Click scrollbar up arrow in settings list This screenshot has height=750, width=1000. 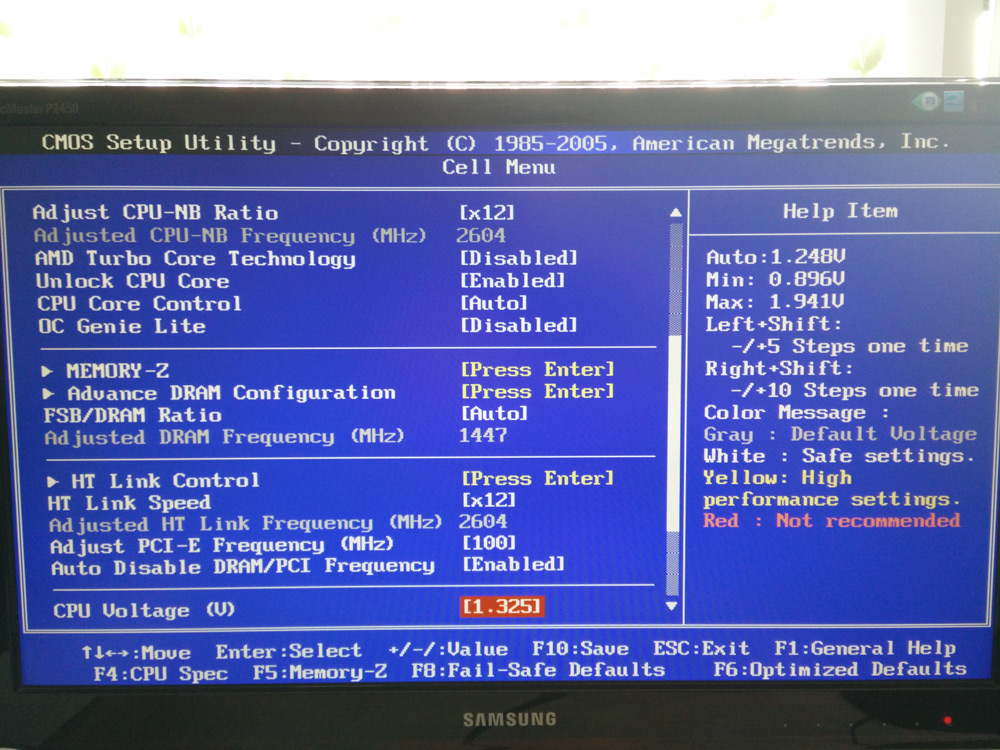tap(675, 213)
